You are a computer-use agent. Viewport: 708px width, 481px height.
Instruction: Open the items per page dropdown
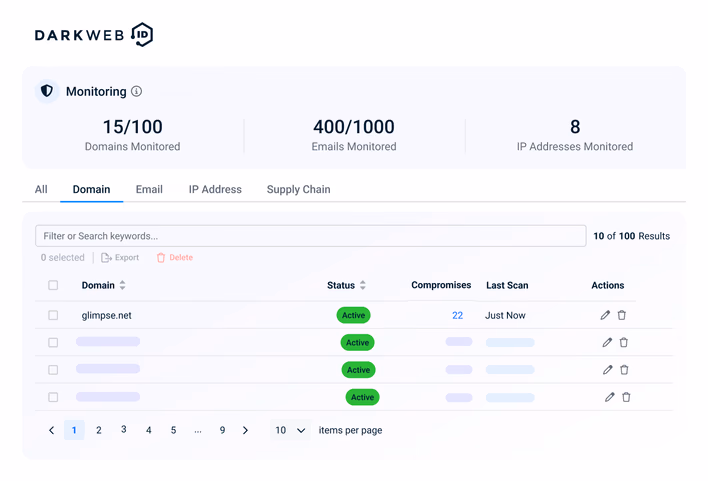click(x=290, y=430)
